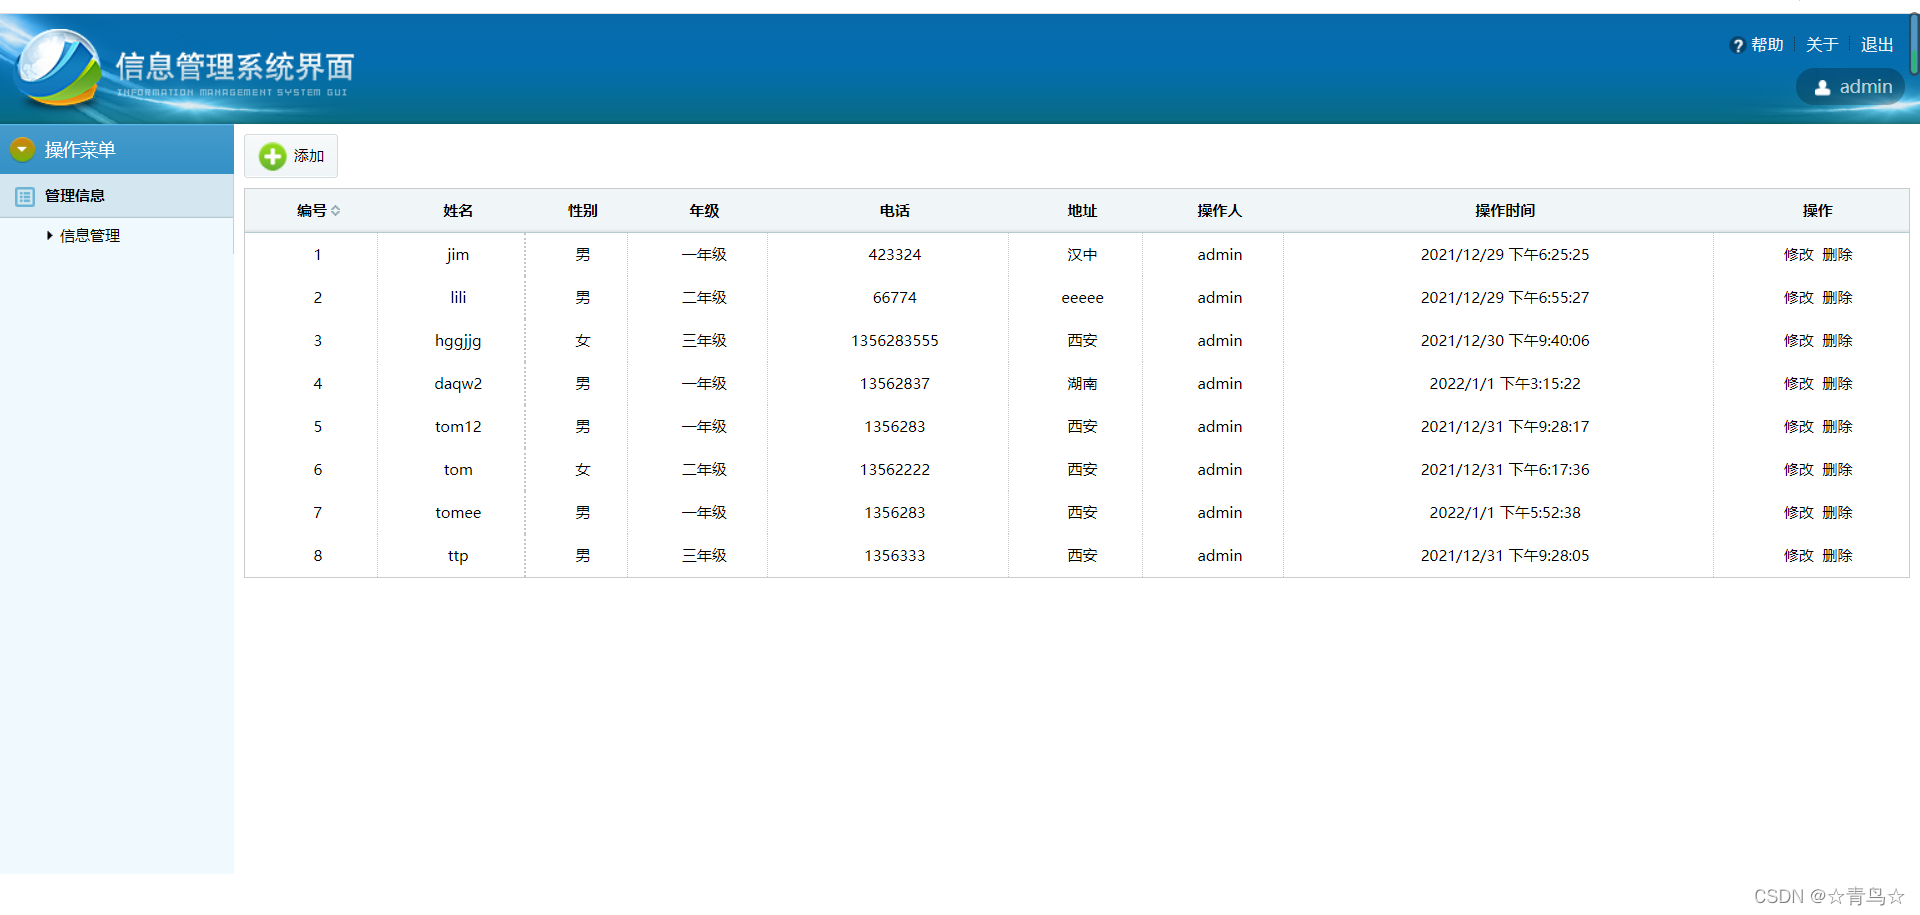1920x915 pixels.
Task: Click 修改 for row 6 tom
Action: click(1798, 470)
